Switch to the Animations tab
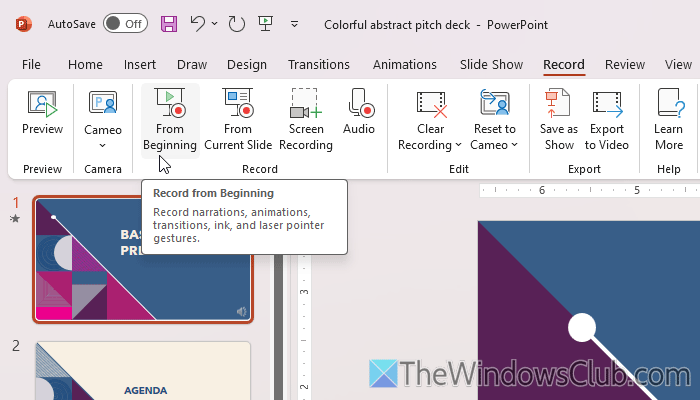Image resolution: width=700 pixels, height=400 pixels. [405, 65]
